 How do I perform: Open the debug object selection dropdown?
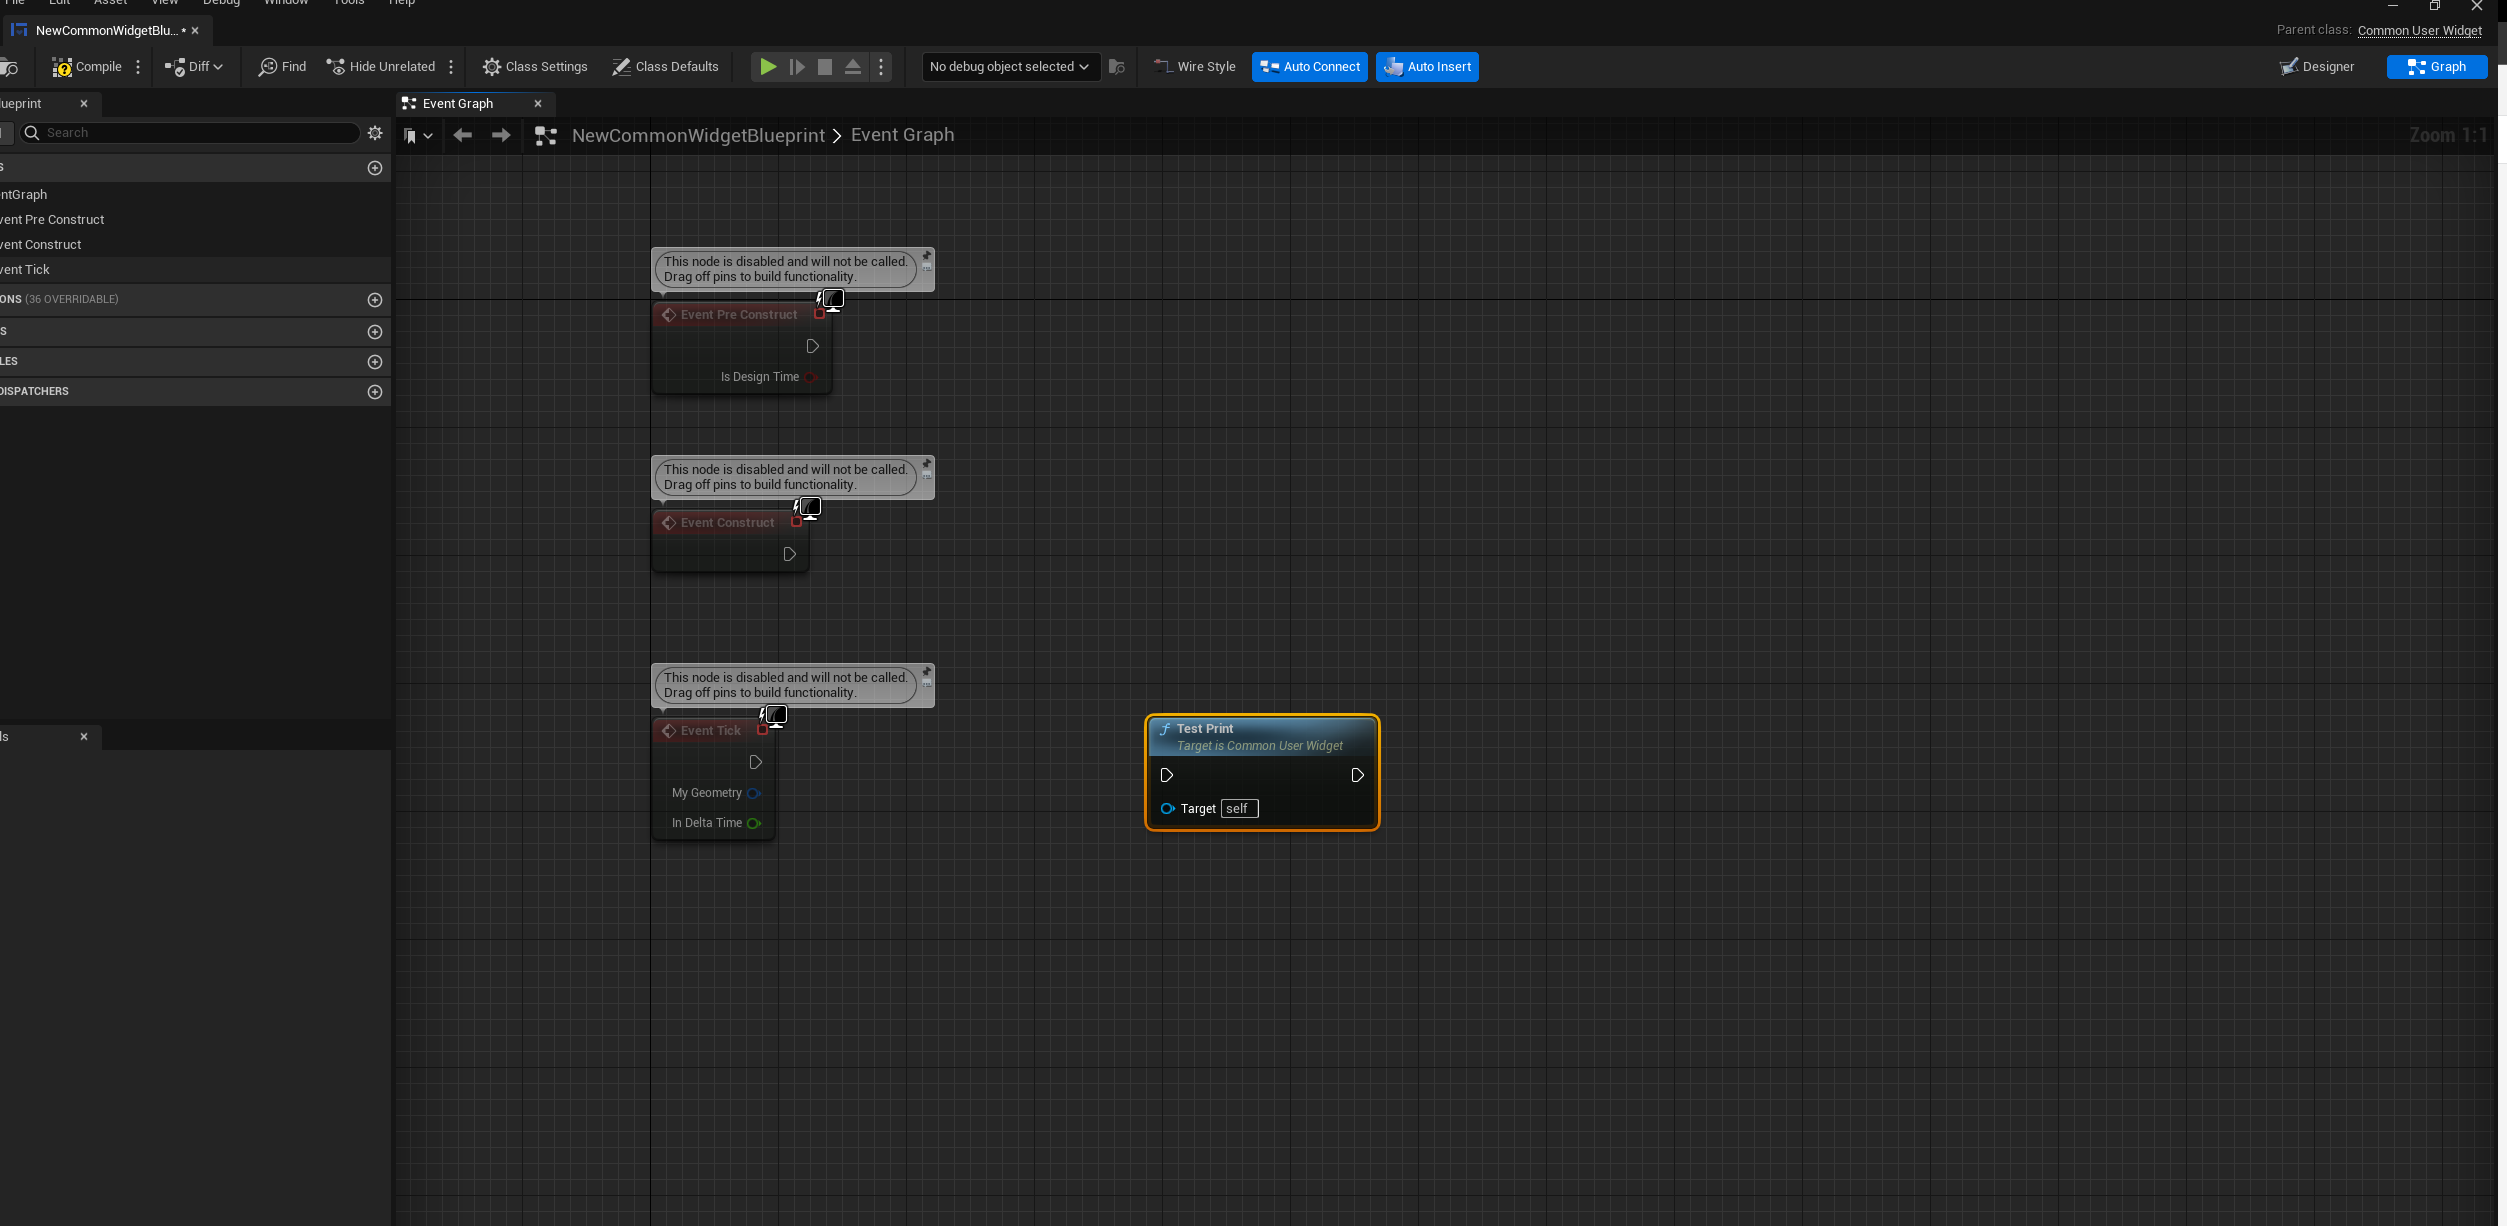(x=1009, y=67)
